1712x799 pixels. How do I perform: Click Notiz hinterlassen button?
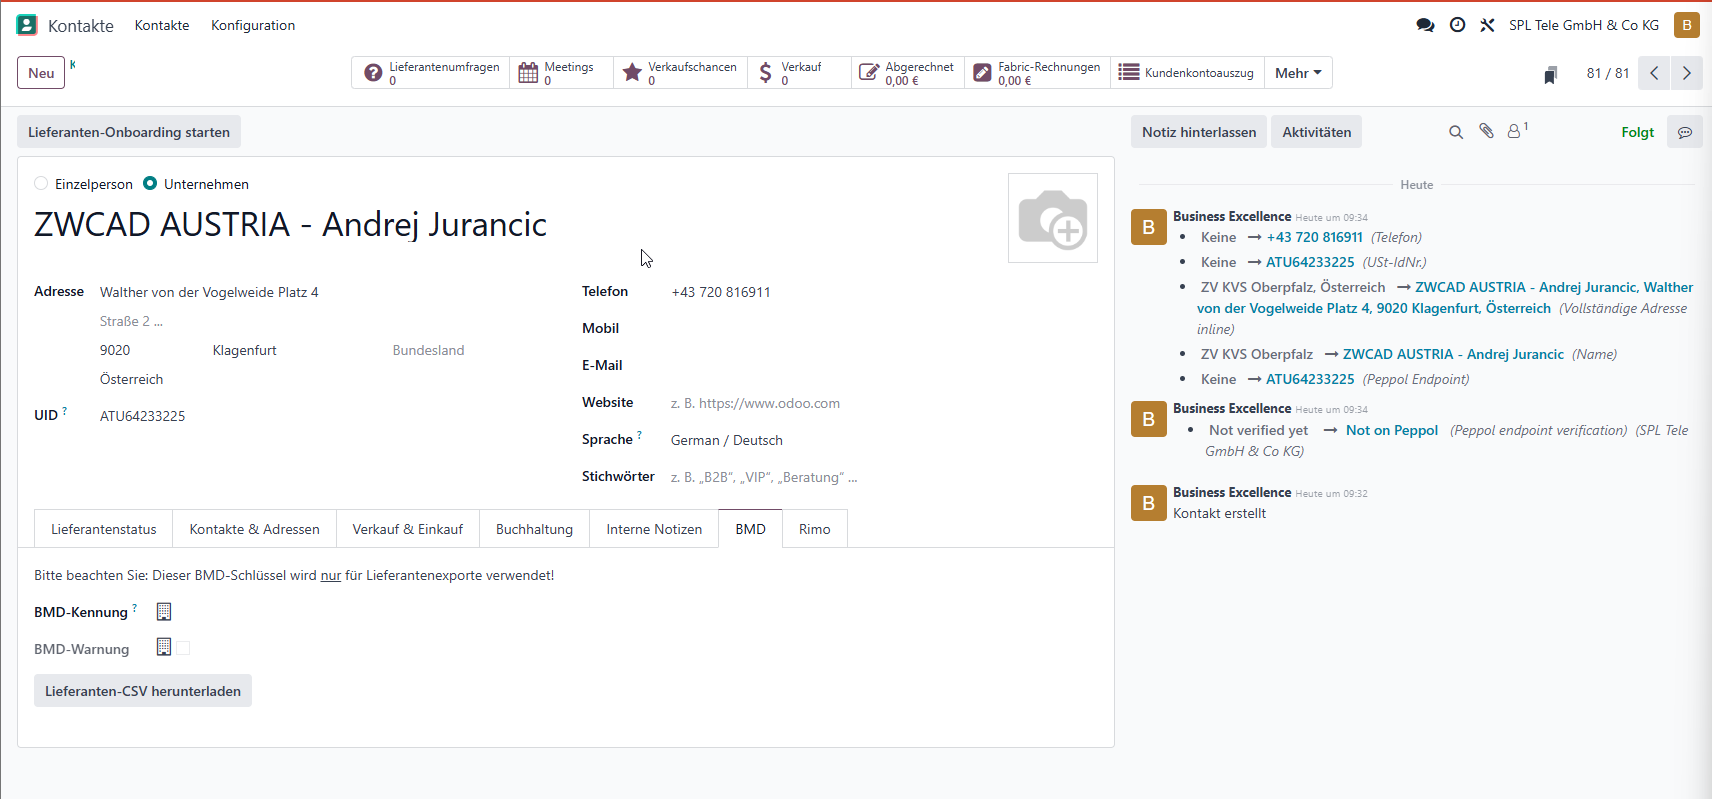(x=1199, y=132)
